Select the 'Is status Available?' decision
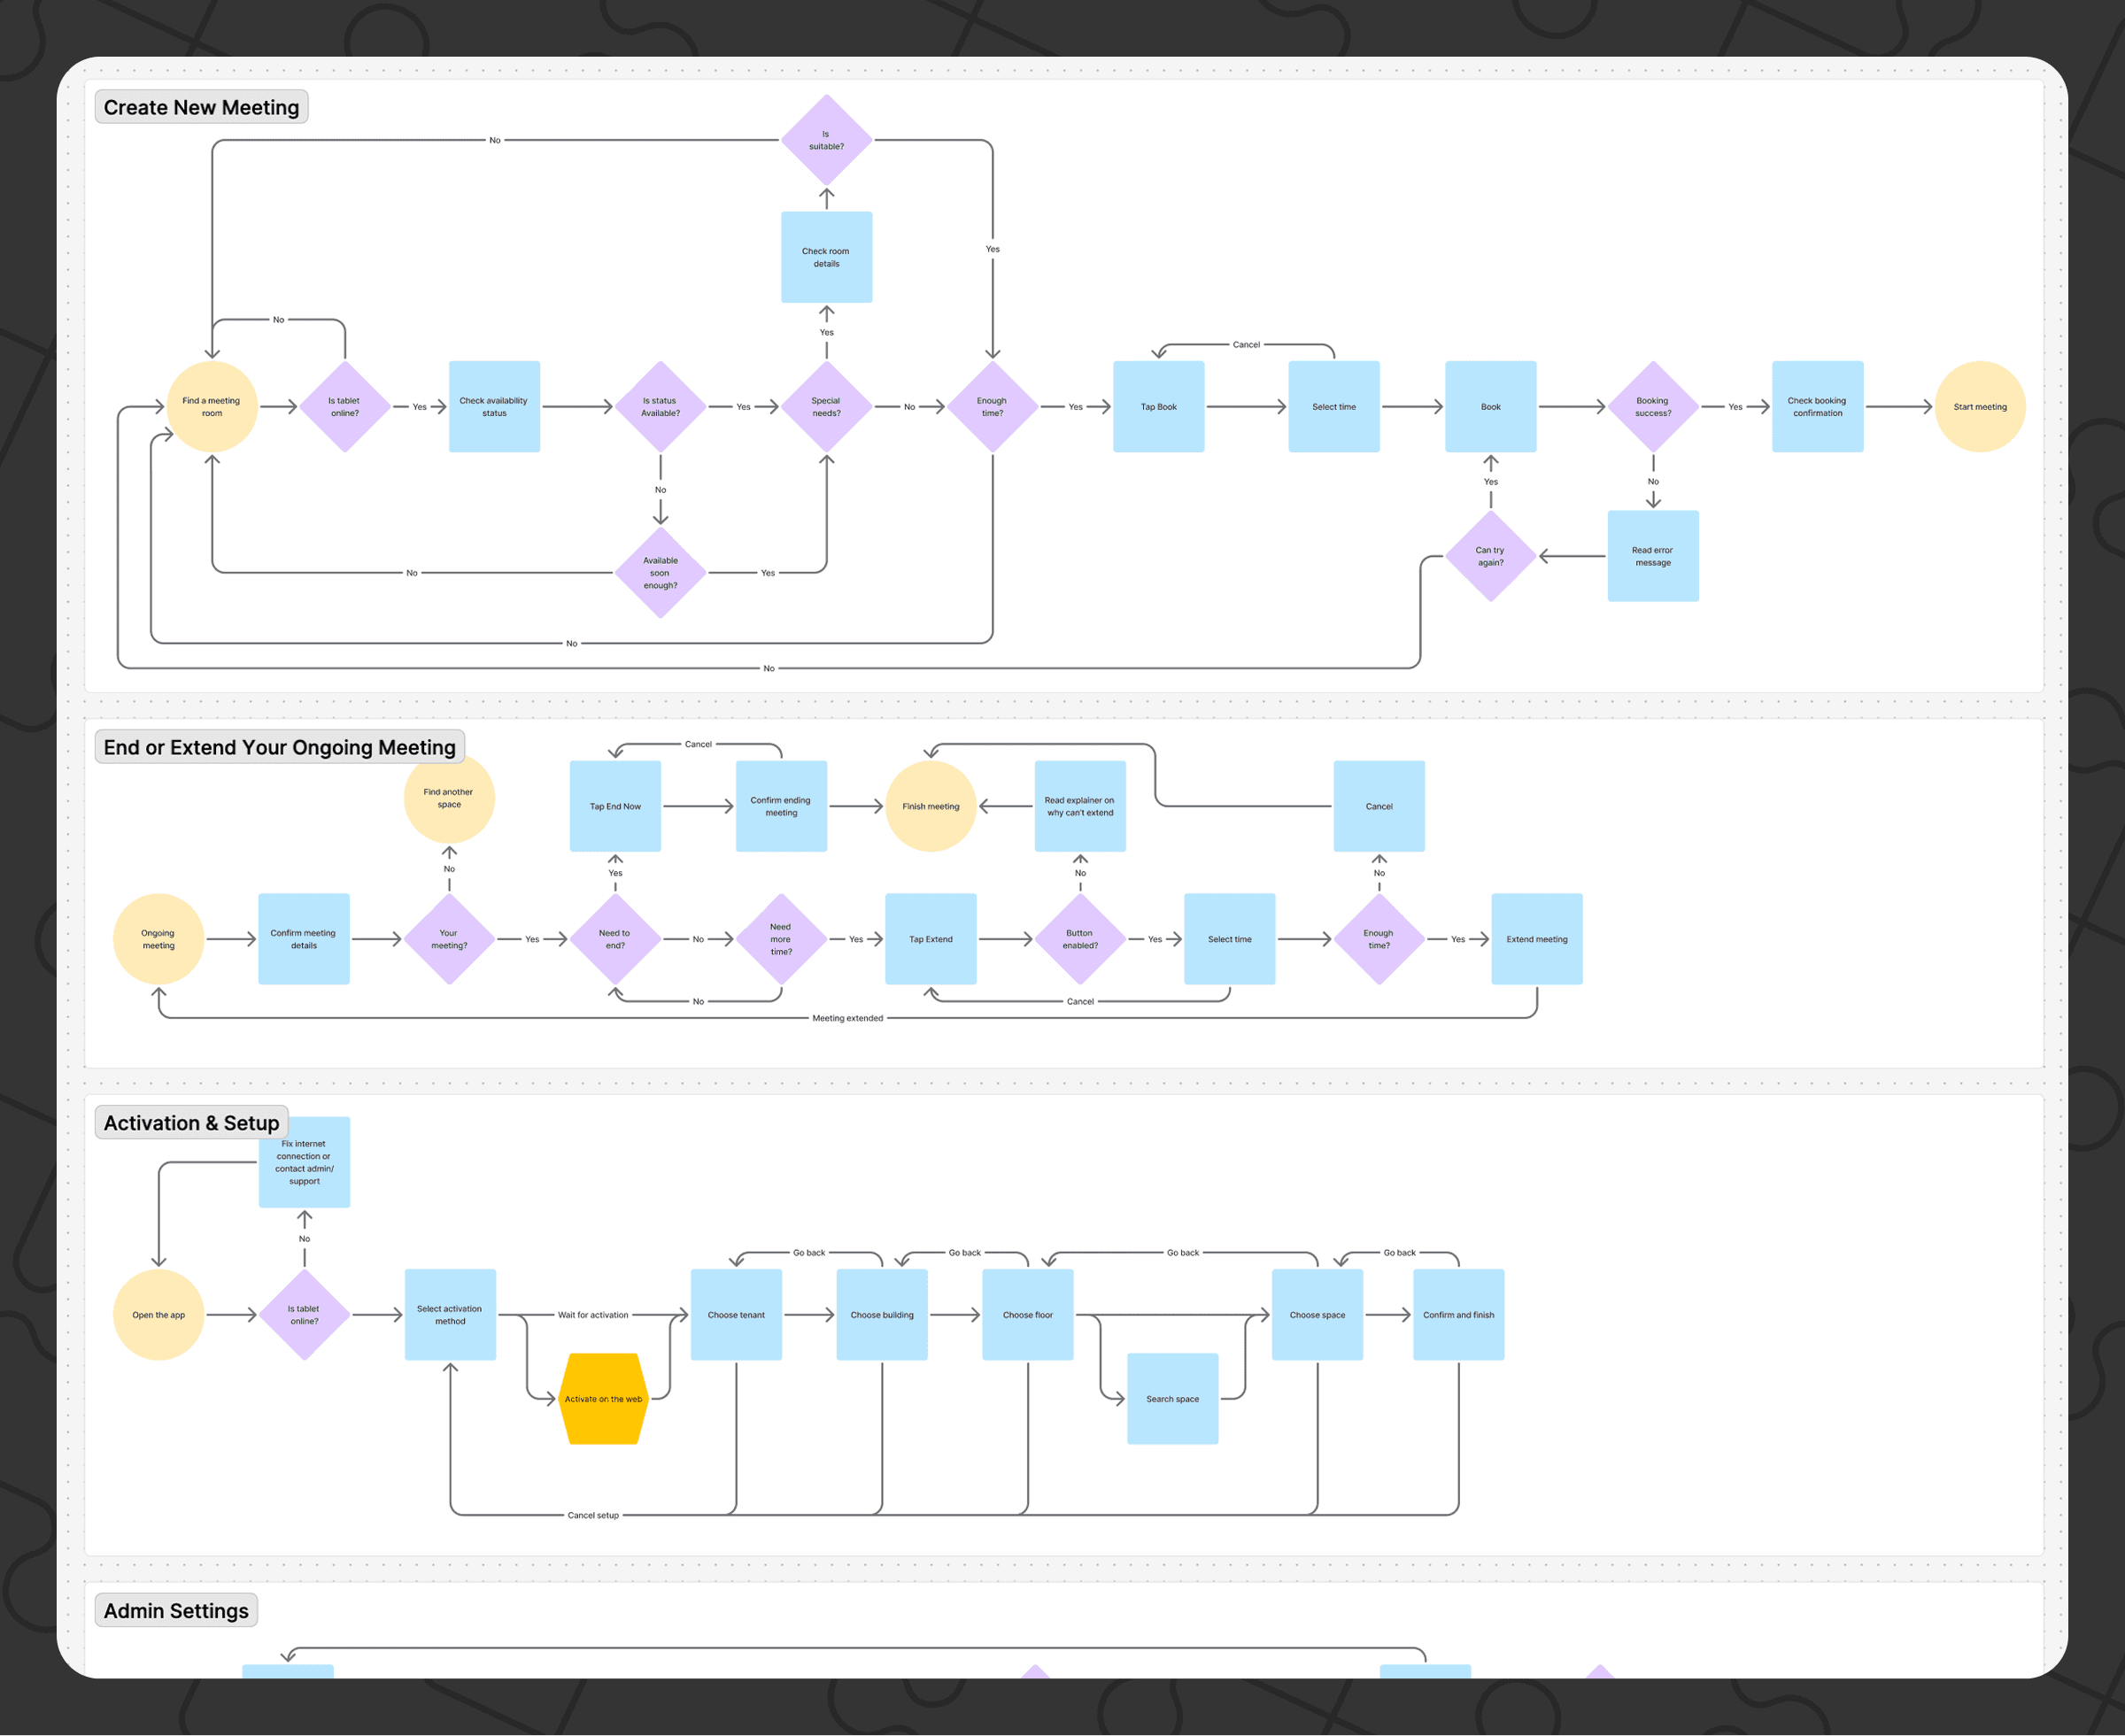Viewport: 2125px width, 1736px height. click(660, 407)
